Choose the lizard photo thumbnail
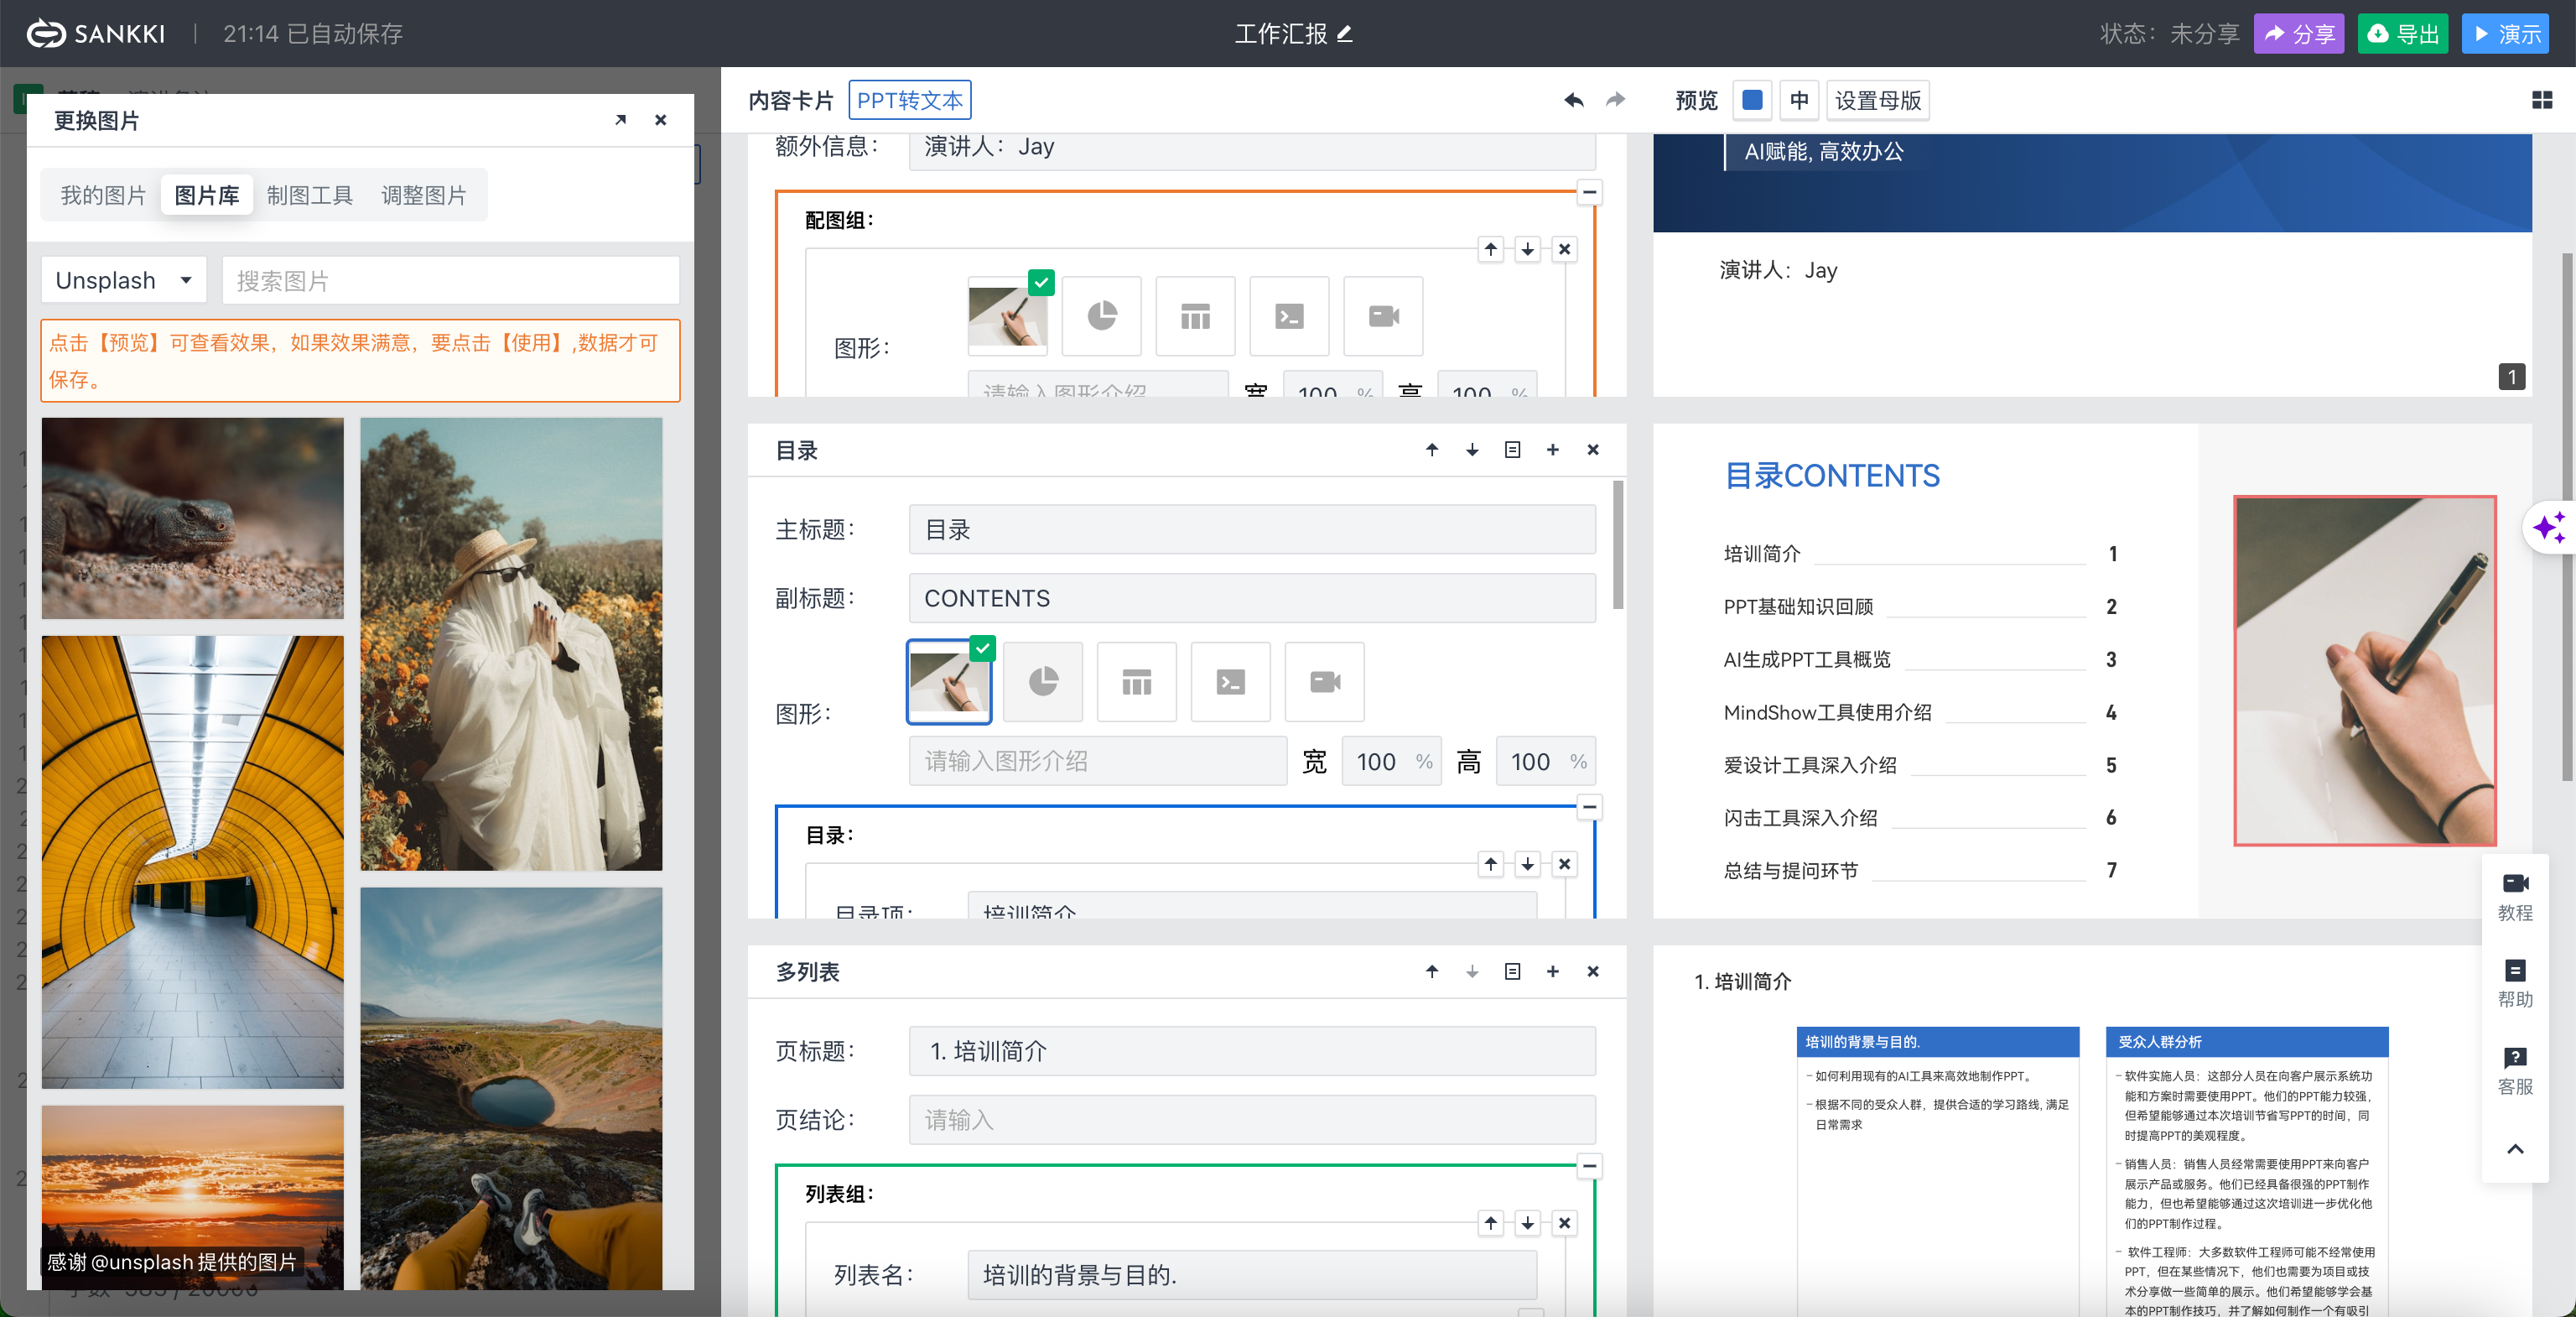This screenshot has width=2576, height=1317. pos(193,518)
